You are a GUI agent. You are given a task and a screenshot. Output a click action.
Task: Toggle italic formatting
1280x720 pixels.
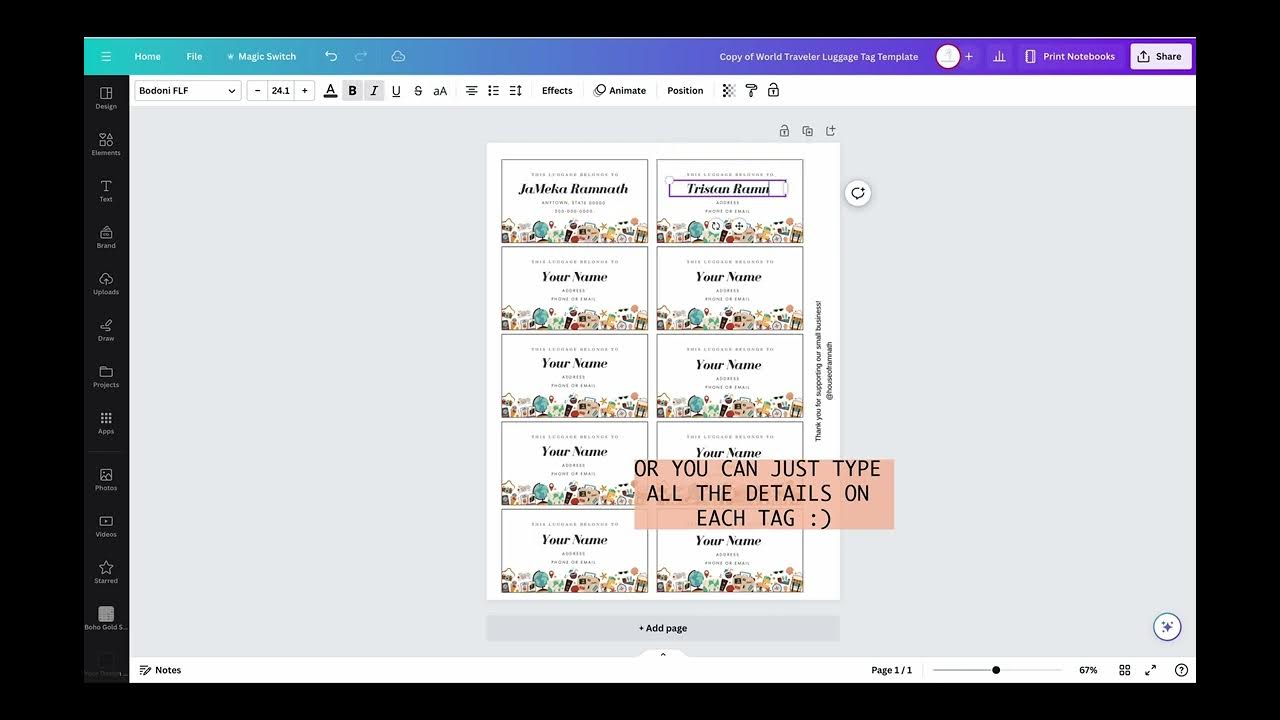(x=374, y=91)
